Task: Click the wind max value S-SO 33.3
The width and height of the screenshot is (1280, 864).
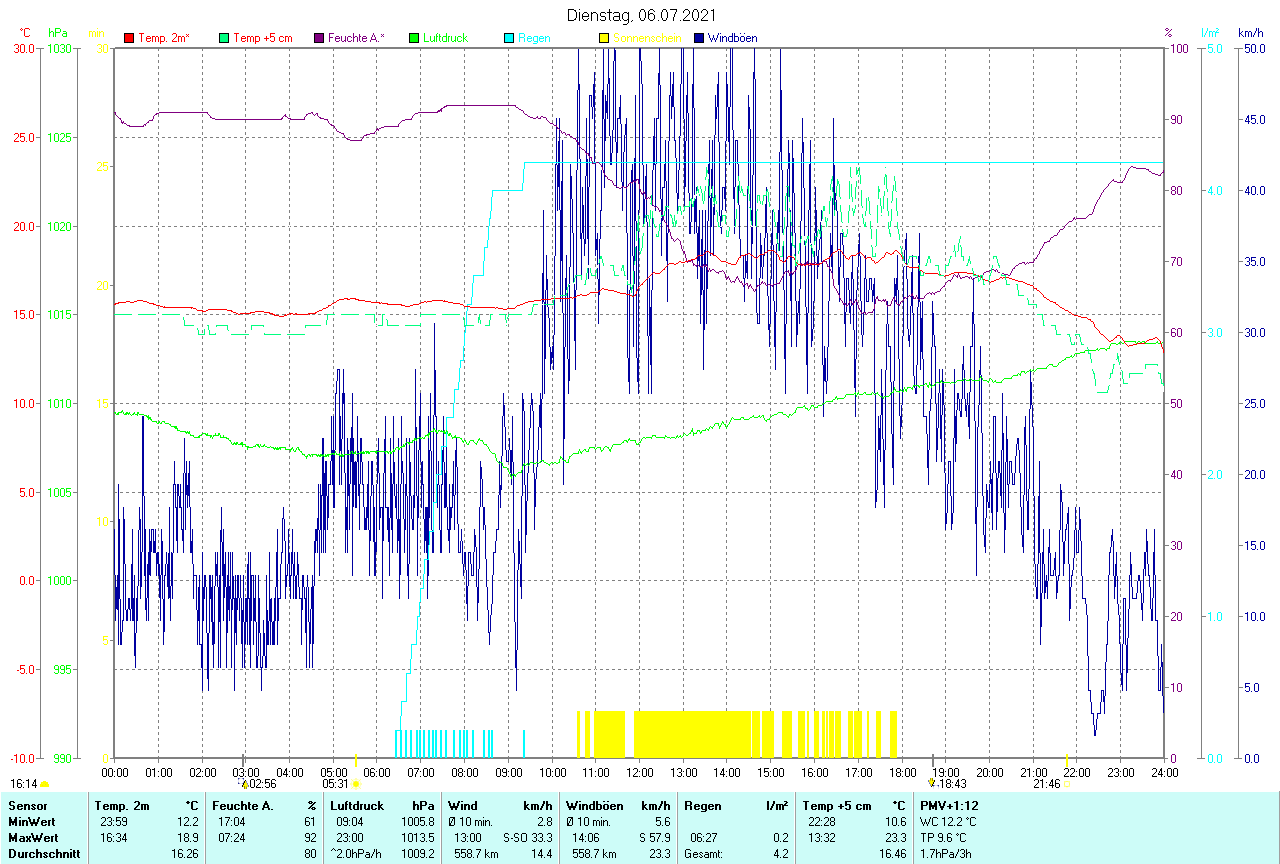Action: 527,838
